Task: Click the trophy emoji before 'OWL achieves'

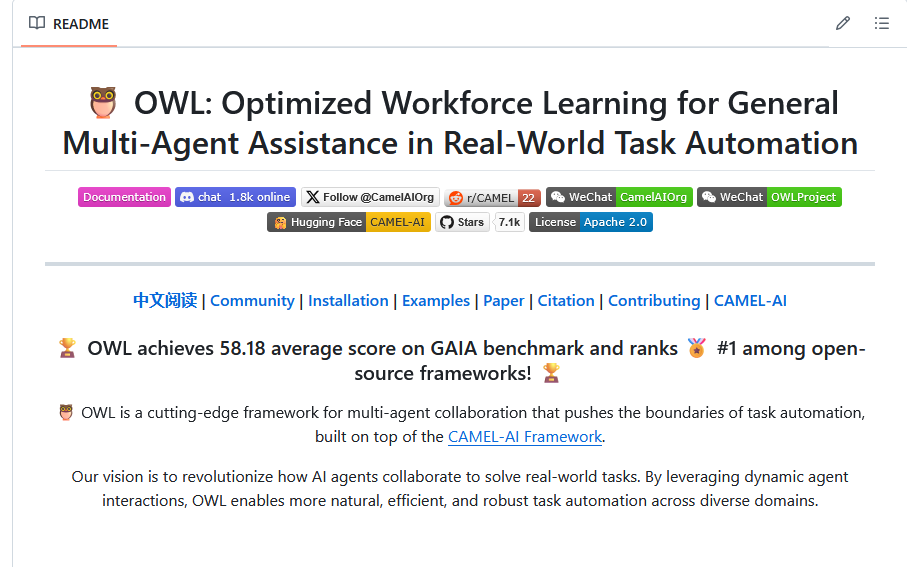Action: tap(67, 348)
